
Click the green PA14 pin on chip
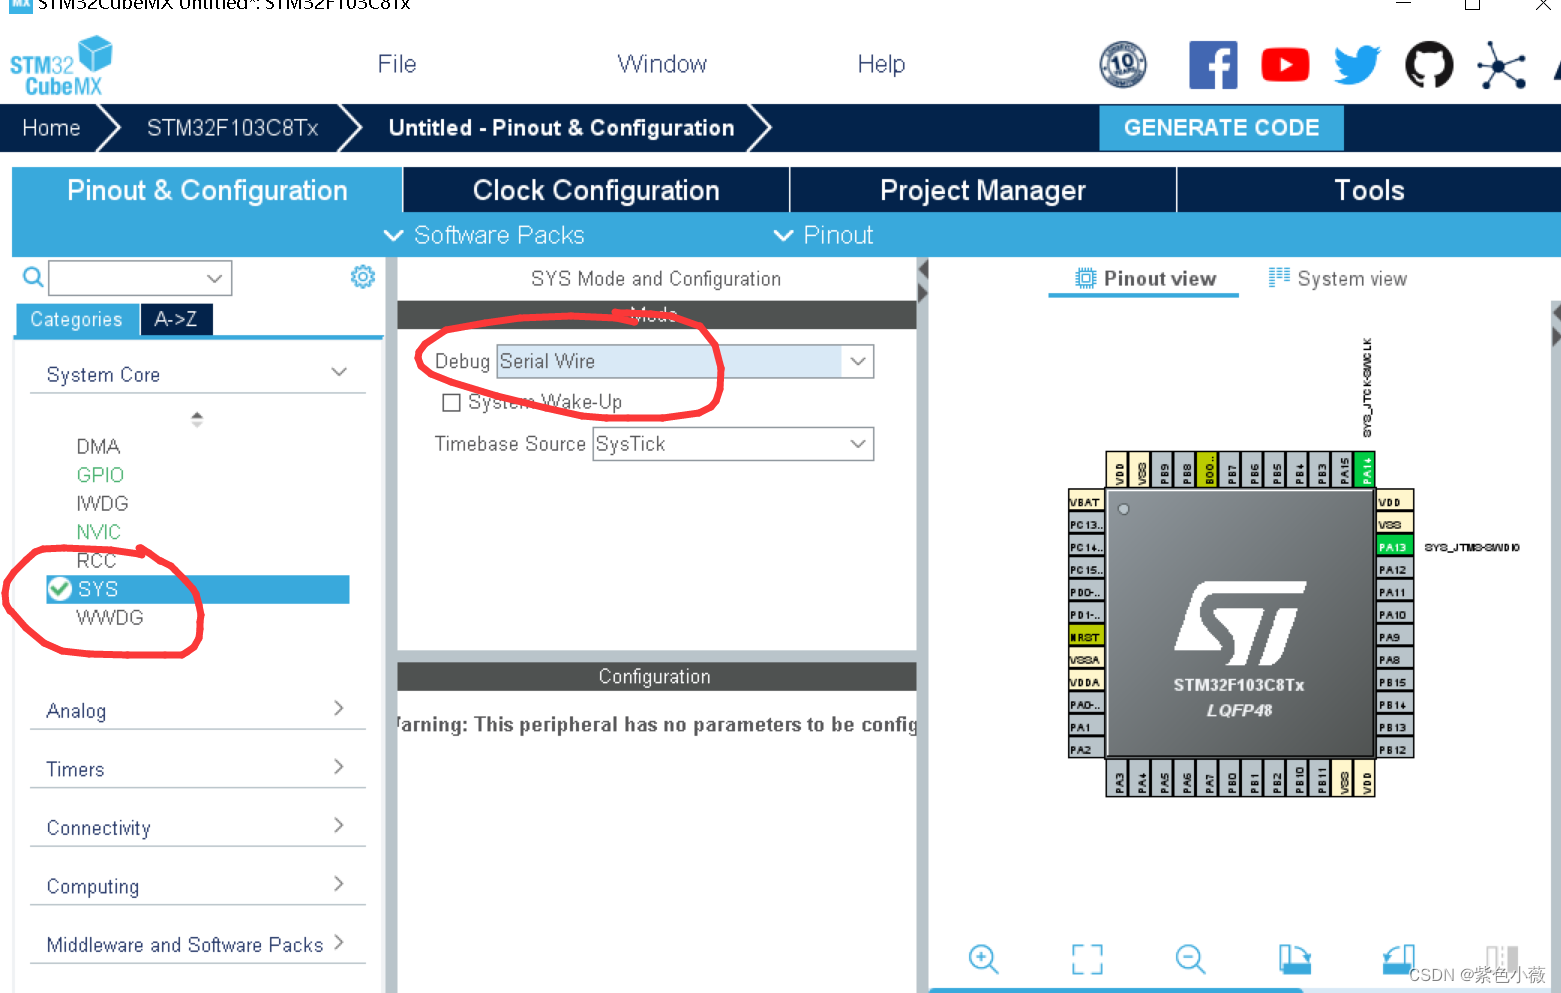[1366, 469]
